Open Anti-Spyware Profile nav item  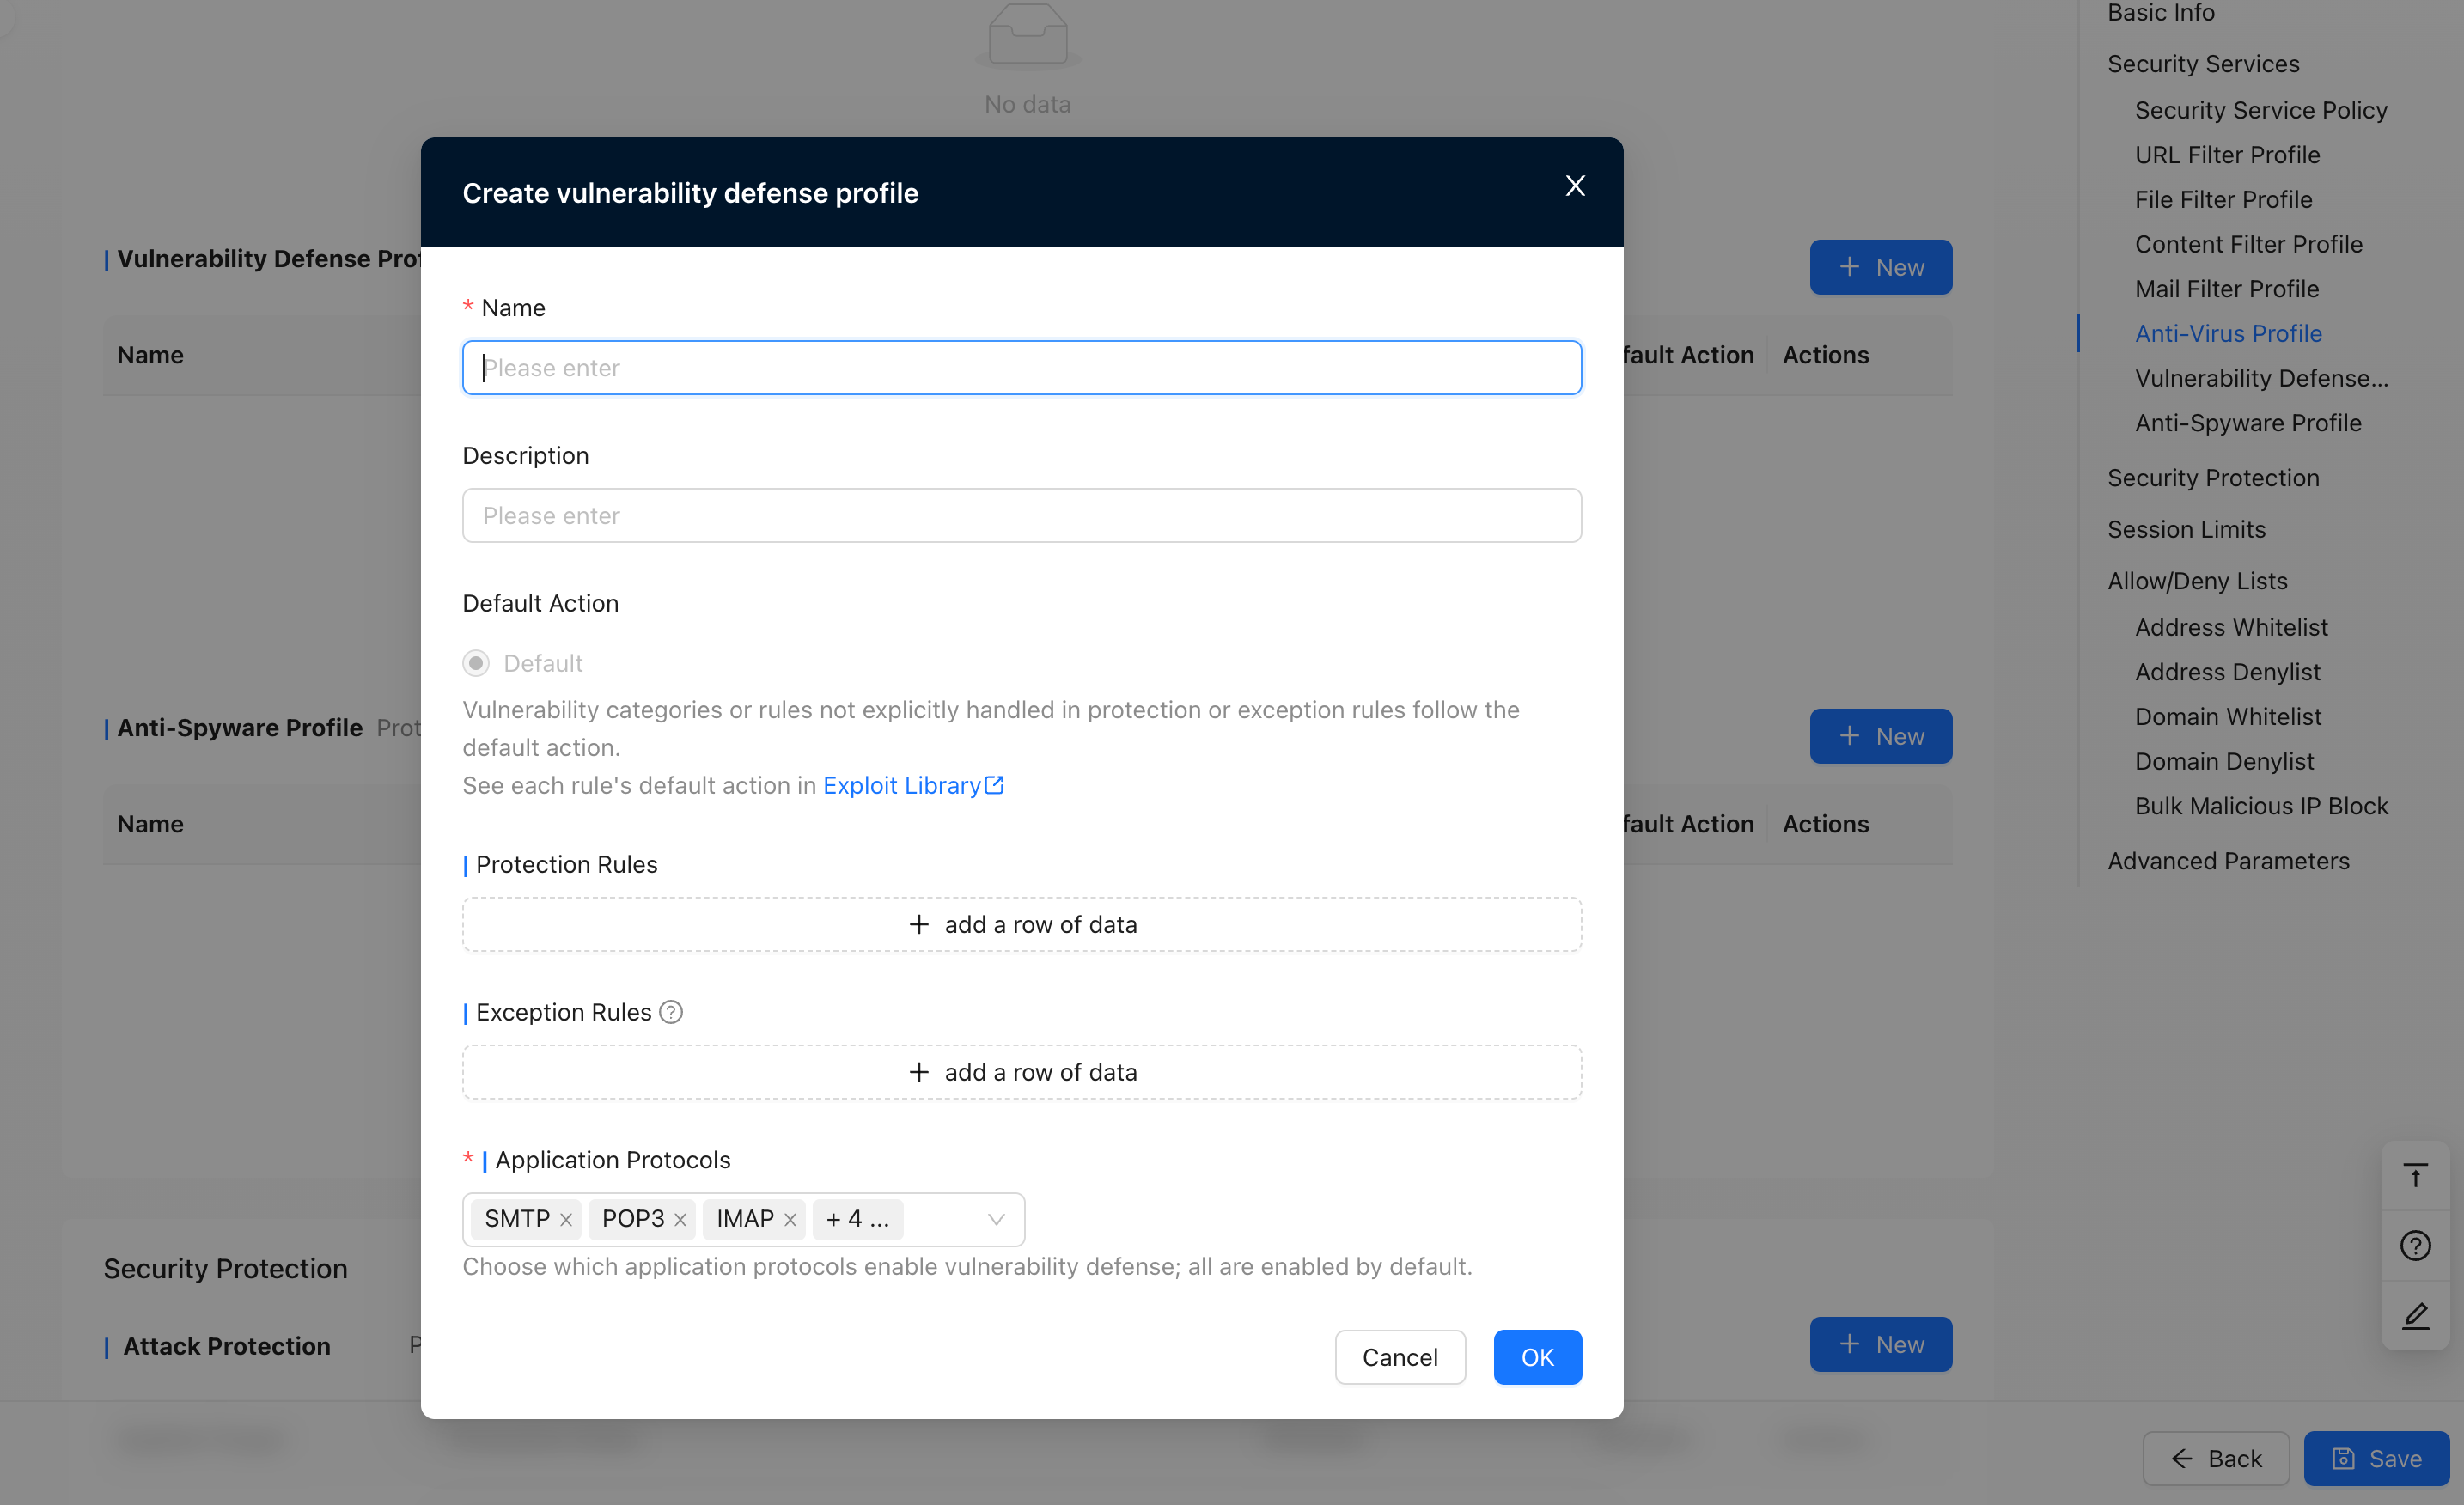[x=2248, y=424]
